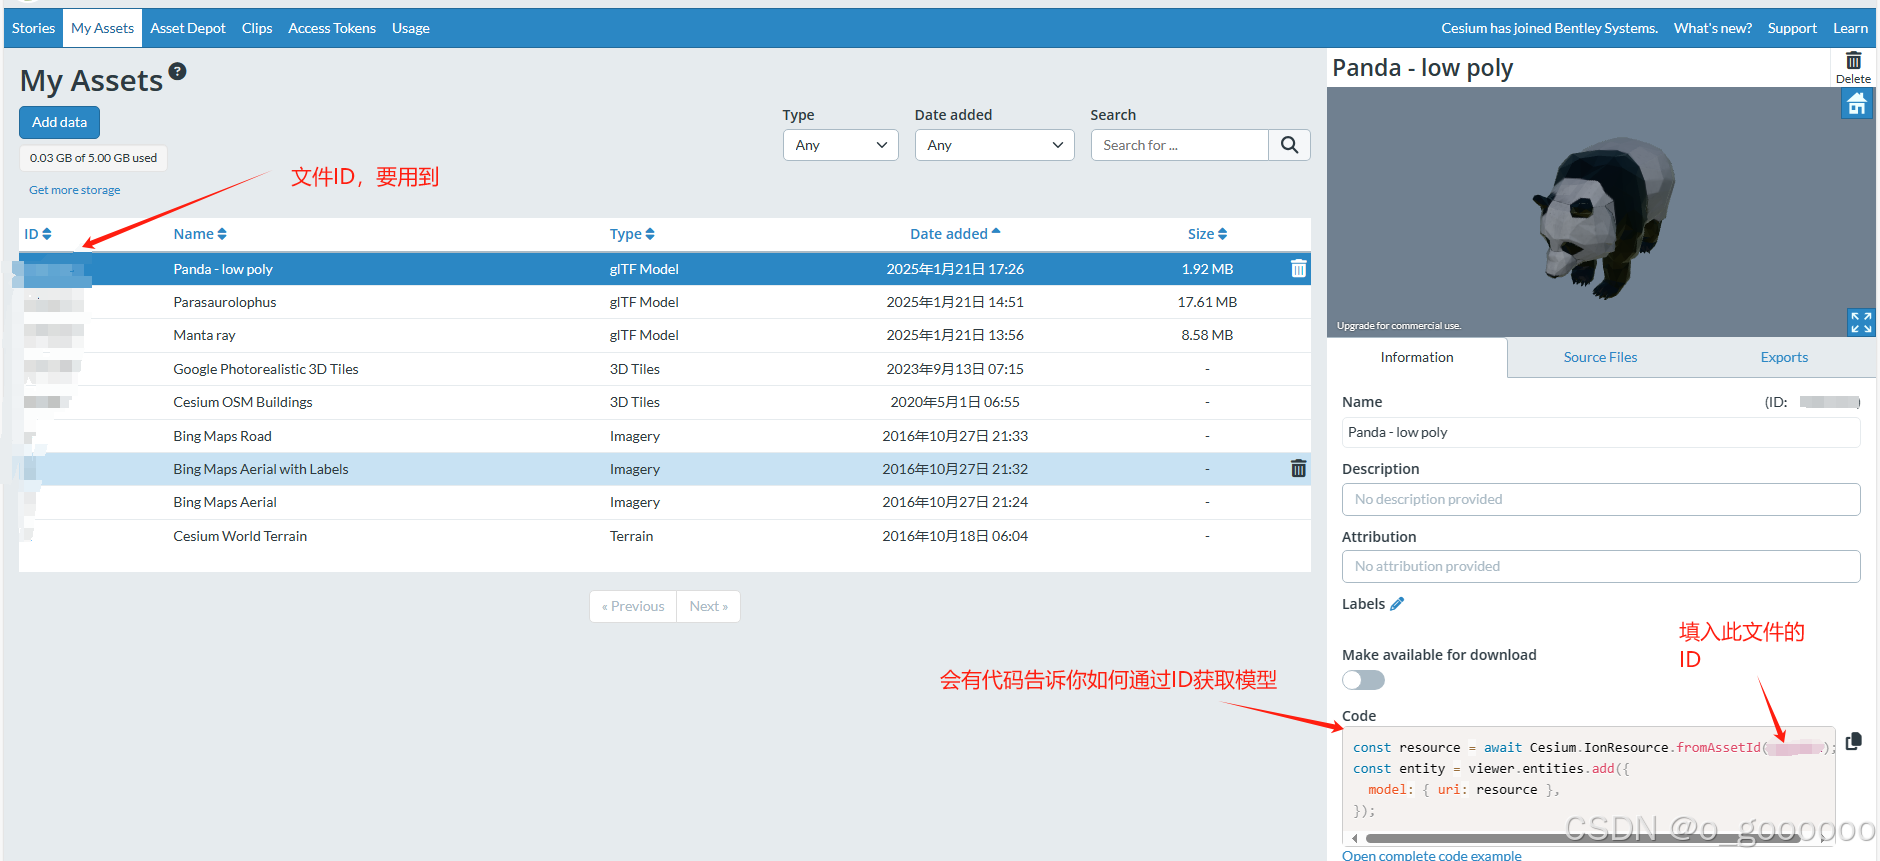Switch to the Exports tab
The width and height of the screenshot is (1880, 861).
(1784, 357)
